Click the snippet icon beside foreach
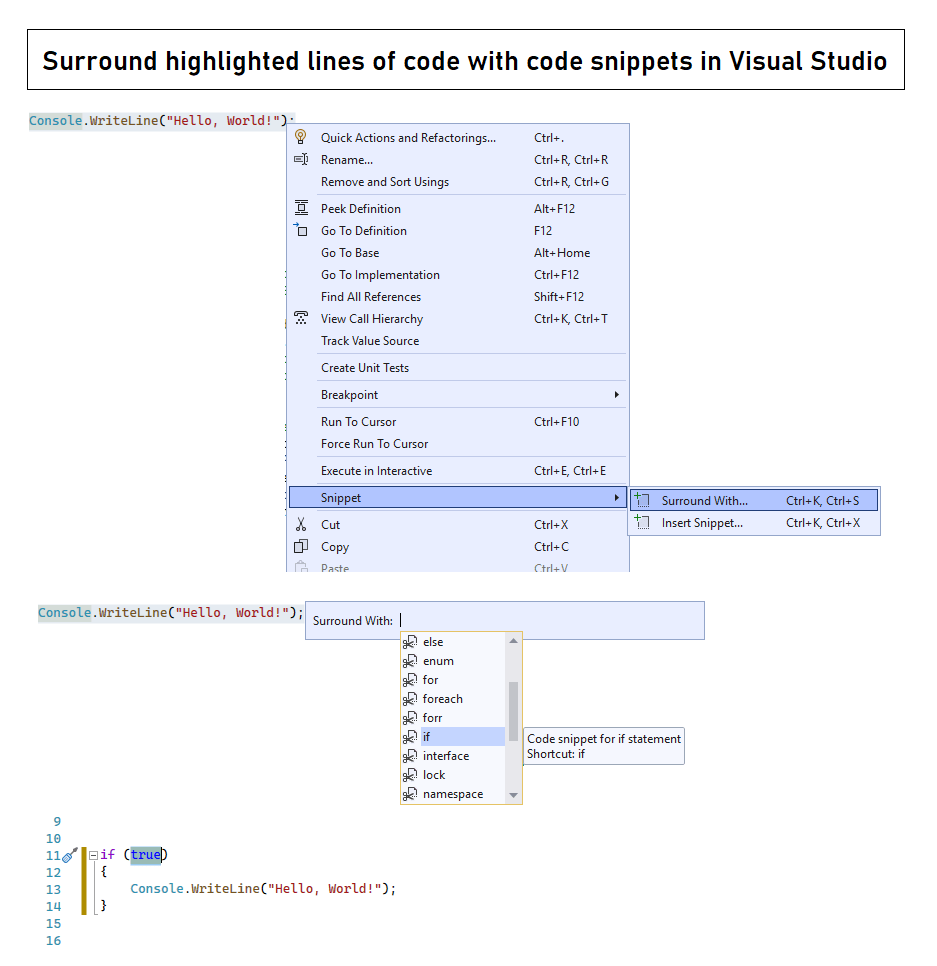The image size is (937, 966). (410, 699)
